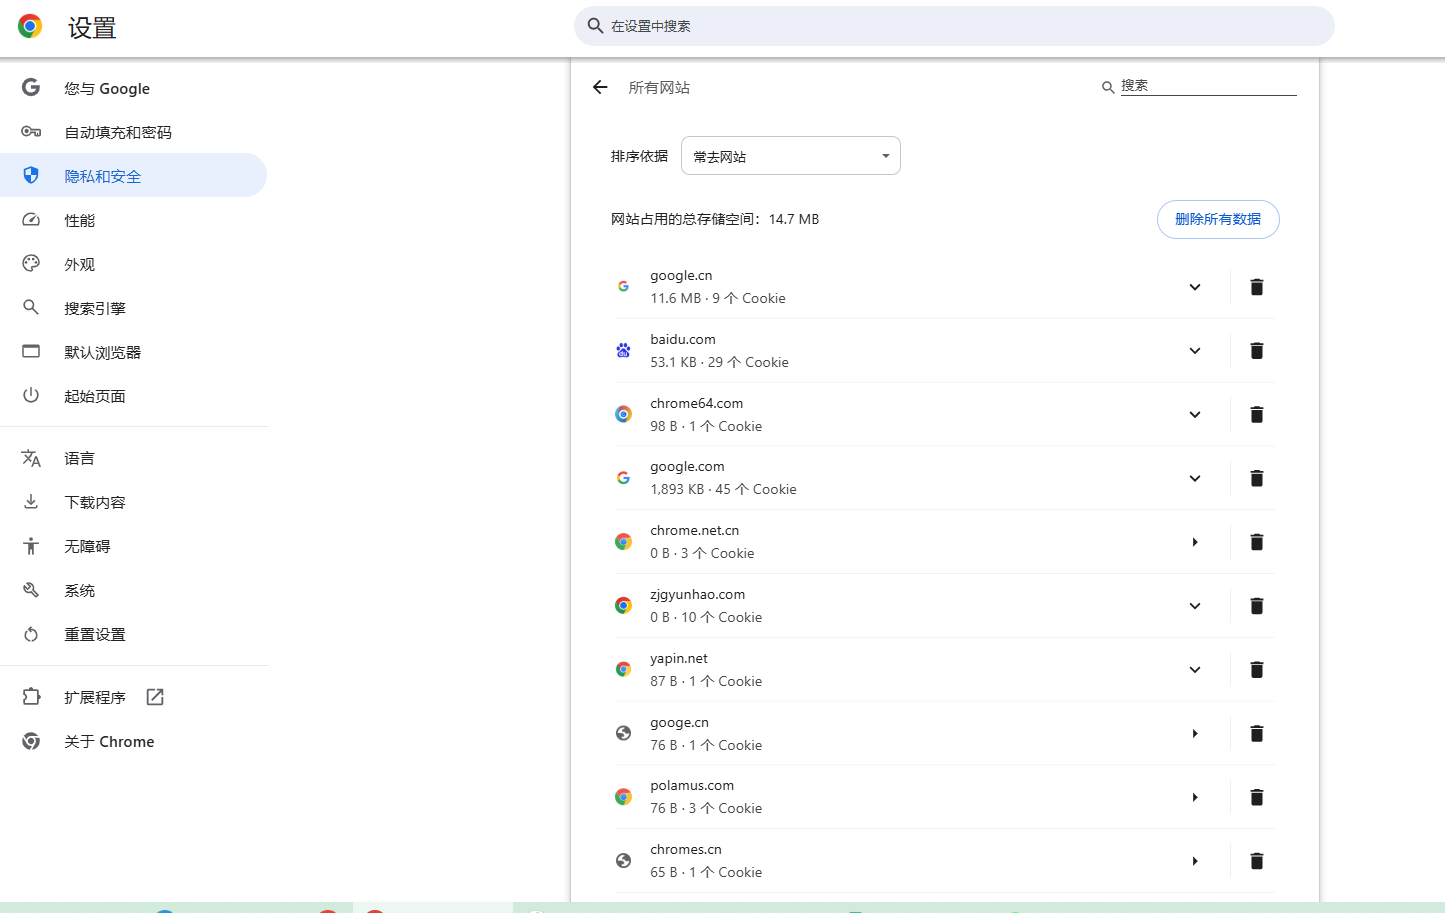Click the reset icon for 重置设置
Image resolution: width=1445 pixels, height=913 pixels.
(x=31, y=634)
